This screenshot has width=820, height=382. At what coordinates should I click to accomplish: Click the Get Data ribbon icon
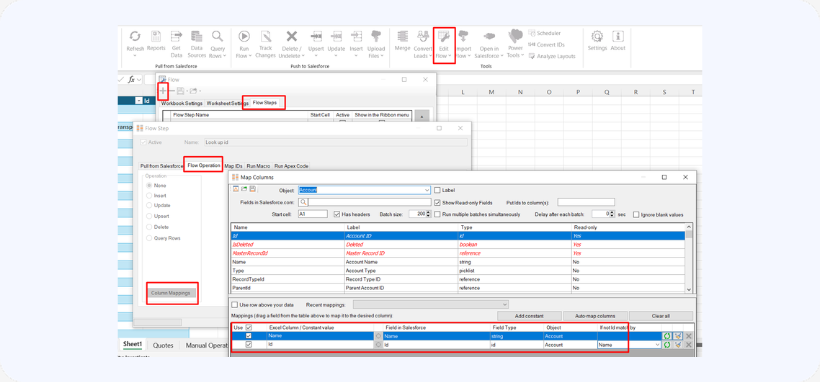[x=177, y=36]
